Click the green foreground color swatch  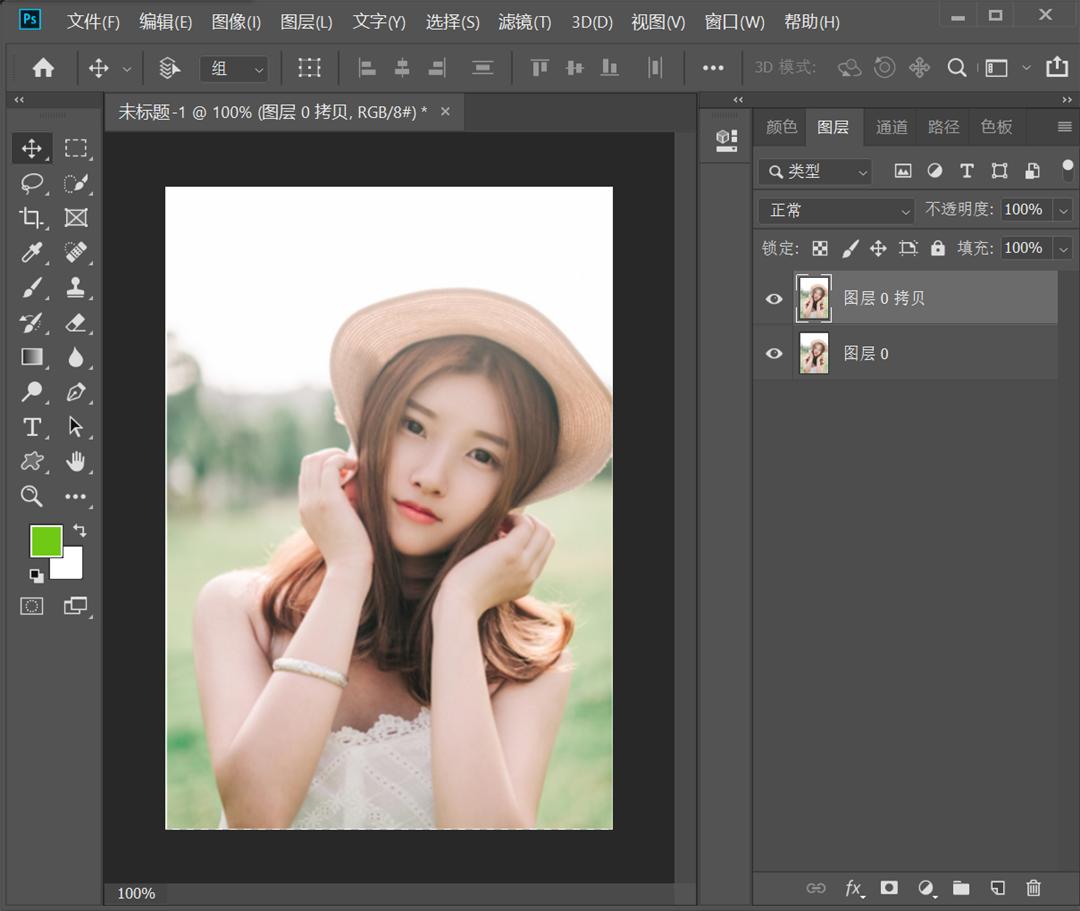(x=46, y=541)
